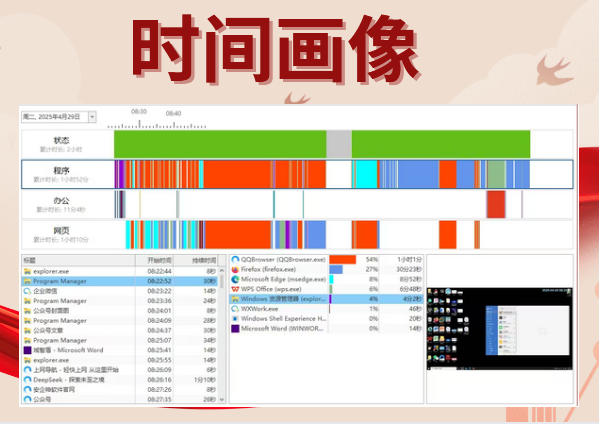The width and height of the screenshot is (599, 424).
Task: Click the gray idle segment in 状态 bar
Action: pyautogui.click(x=339, y=144)
